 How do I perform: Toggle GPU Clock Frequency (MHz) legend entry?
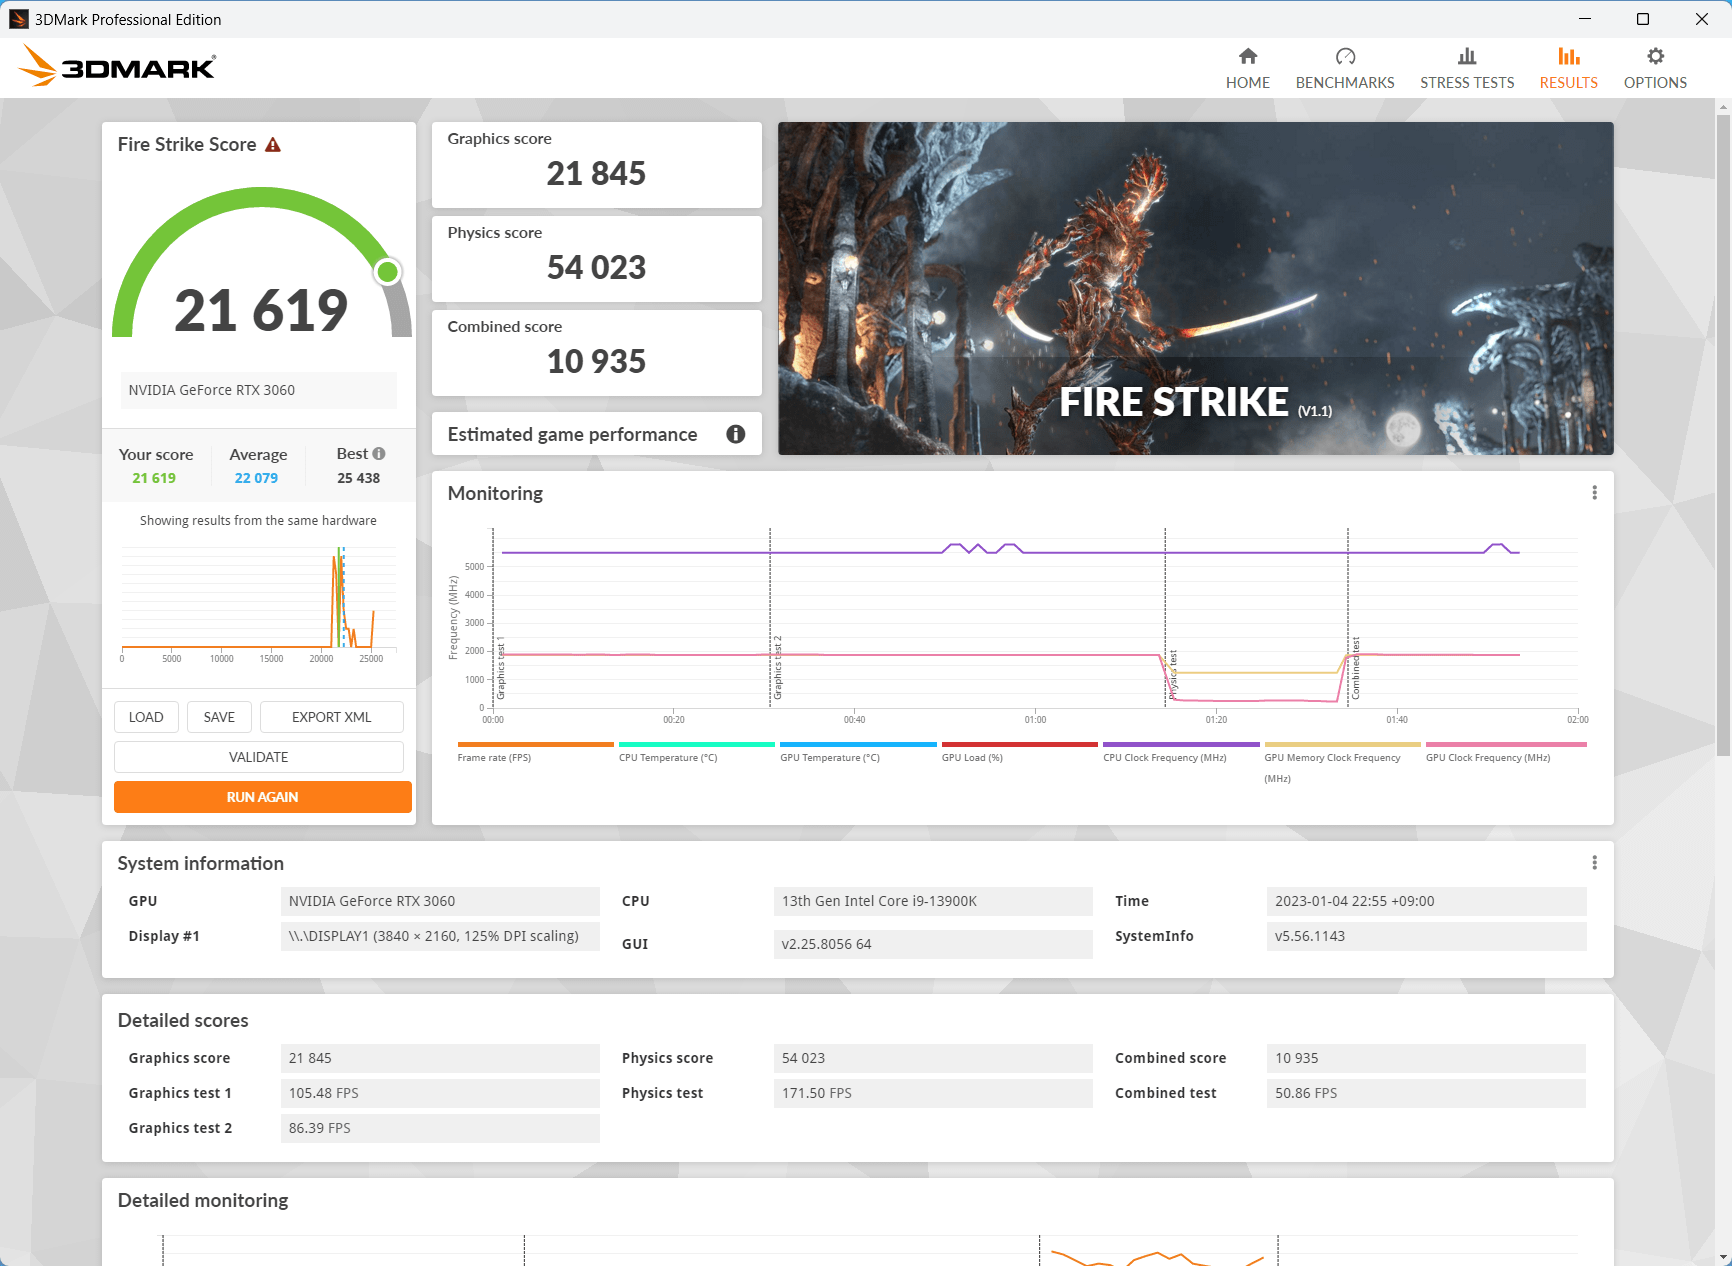click(x=1506, y=751)
